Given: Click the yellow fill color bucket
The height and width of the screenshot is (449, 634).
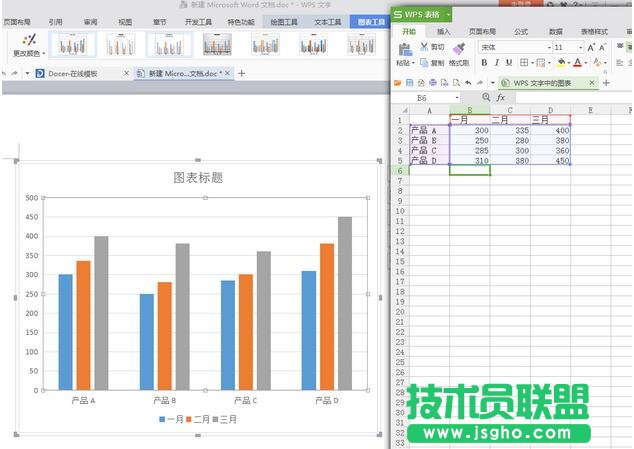Looking at the screenshot, I should point(561,63).
